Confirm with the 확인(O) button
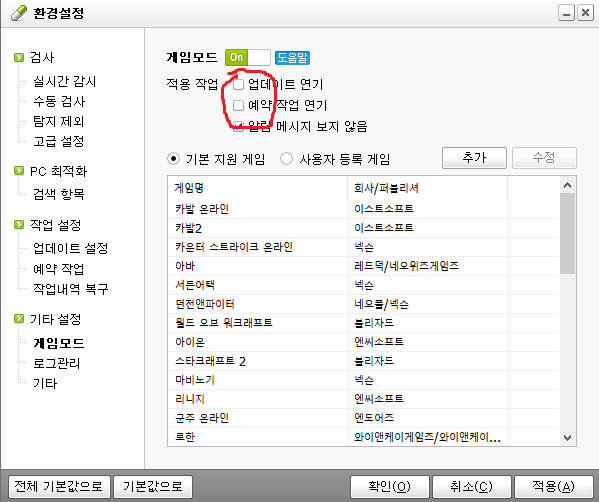This screenshot has width=599, height=502. [x=390, y=487]
